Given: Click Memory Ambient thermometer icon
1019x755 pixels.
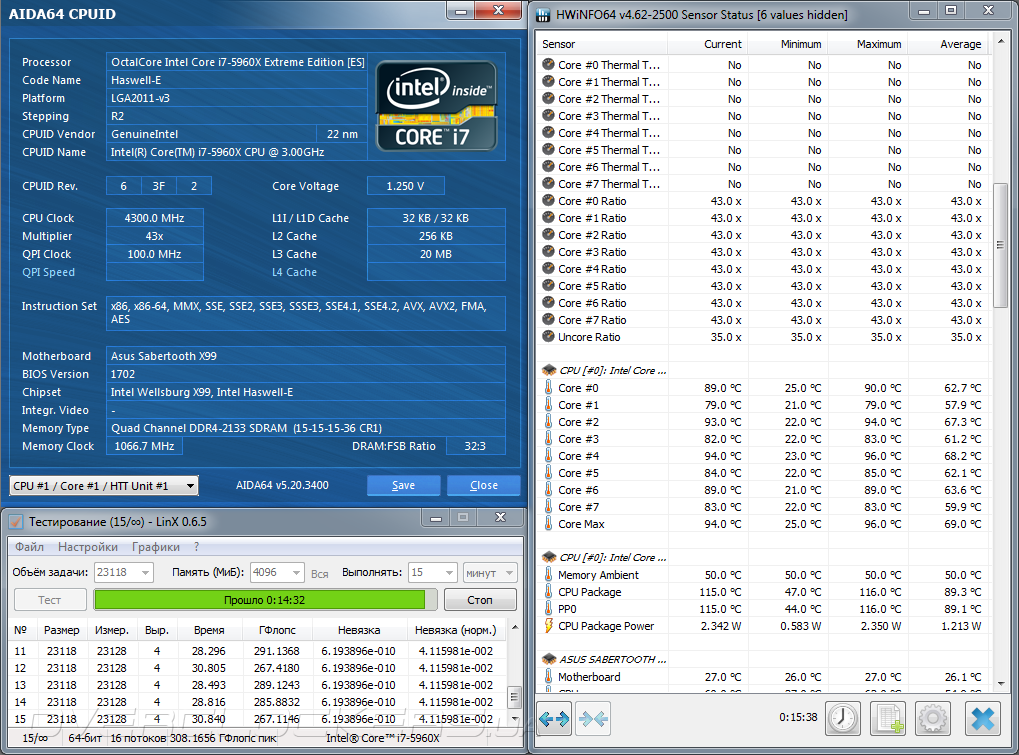Looking at the screenshot, I should click(x=548, y=574).
